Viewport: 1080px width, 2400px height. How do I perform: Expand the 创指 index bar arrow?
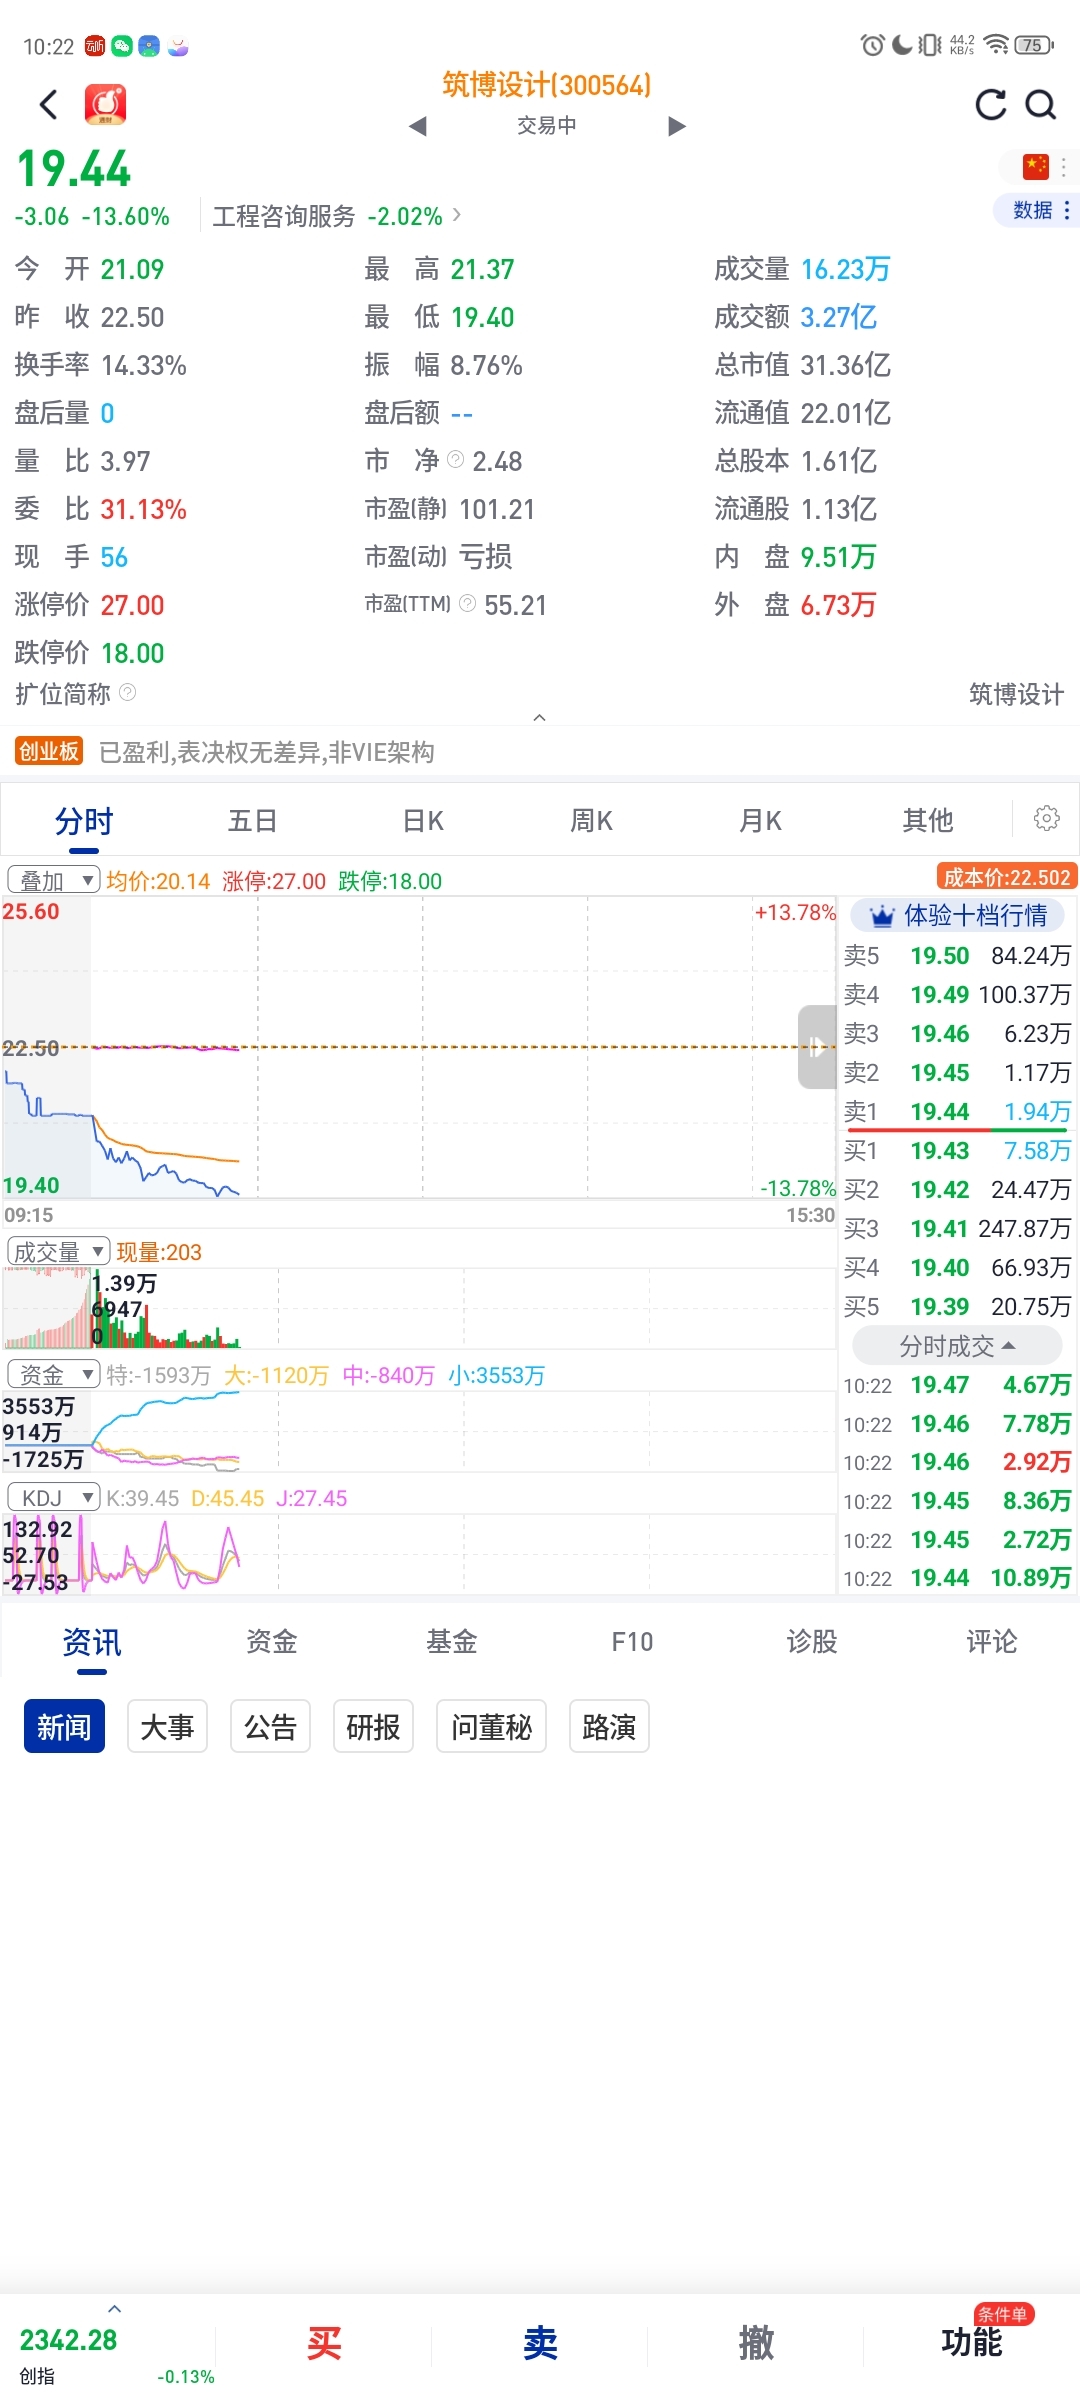pyautogui.click(x=114, y=2309)
